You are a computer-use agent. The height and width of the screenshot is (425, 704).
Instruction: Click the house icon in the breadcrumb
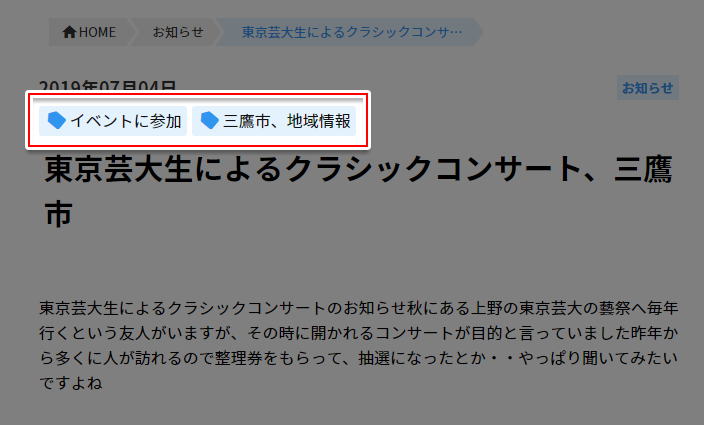pyautogui.click(x=69, y=32)
